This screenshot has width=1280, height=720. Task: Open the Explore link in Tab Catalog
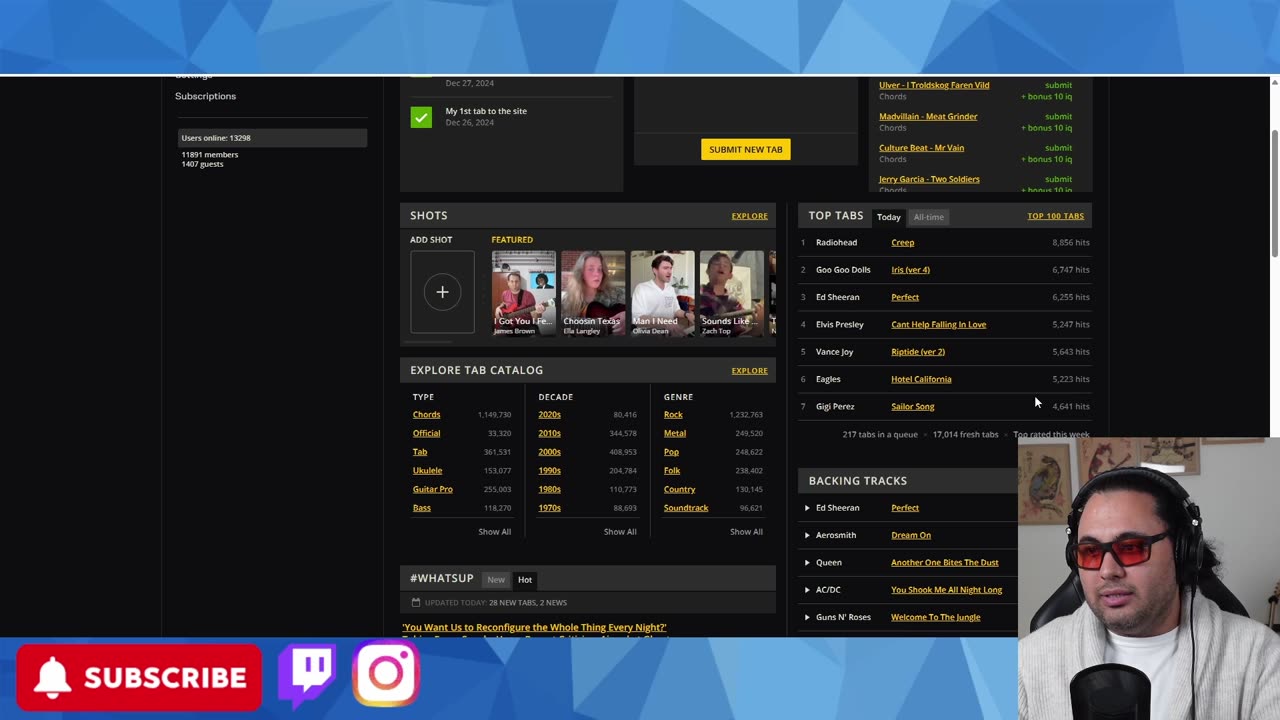coord(749,371)
